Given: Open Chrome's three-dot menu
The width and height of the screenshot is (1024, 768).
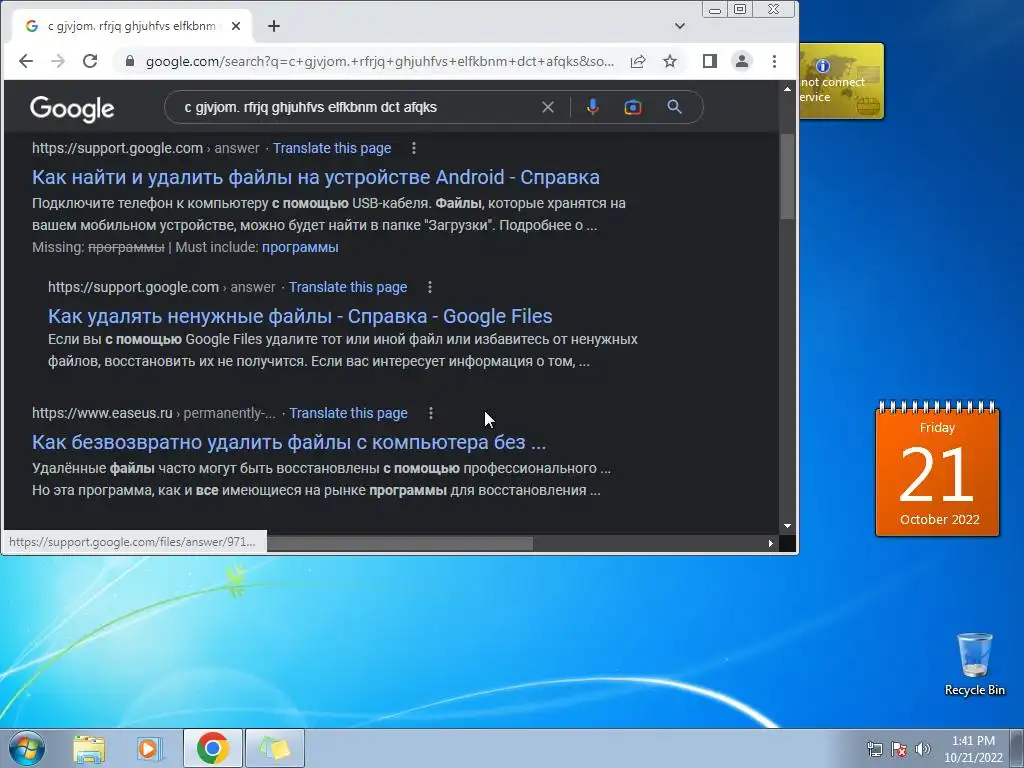Looking at the screenshot, I should (775, 61).
